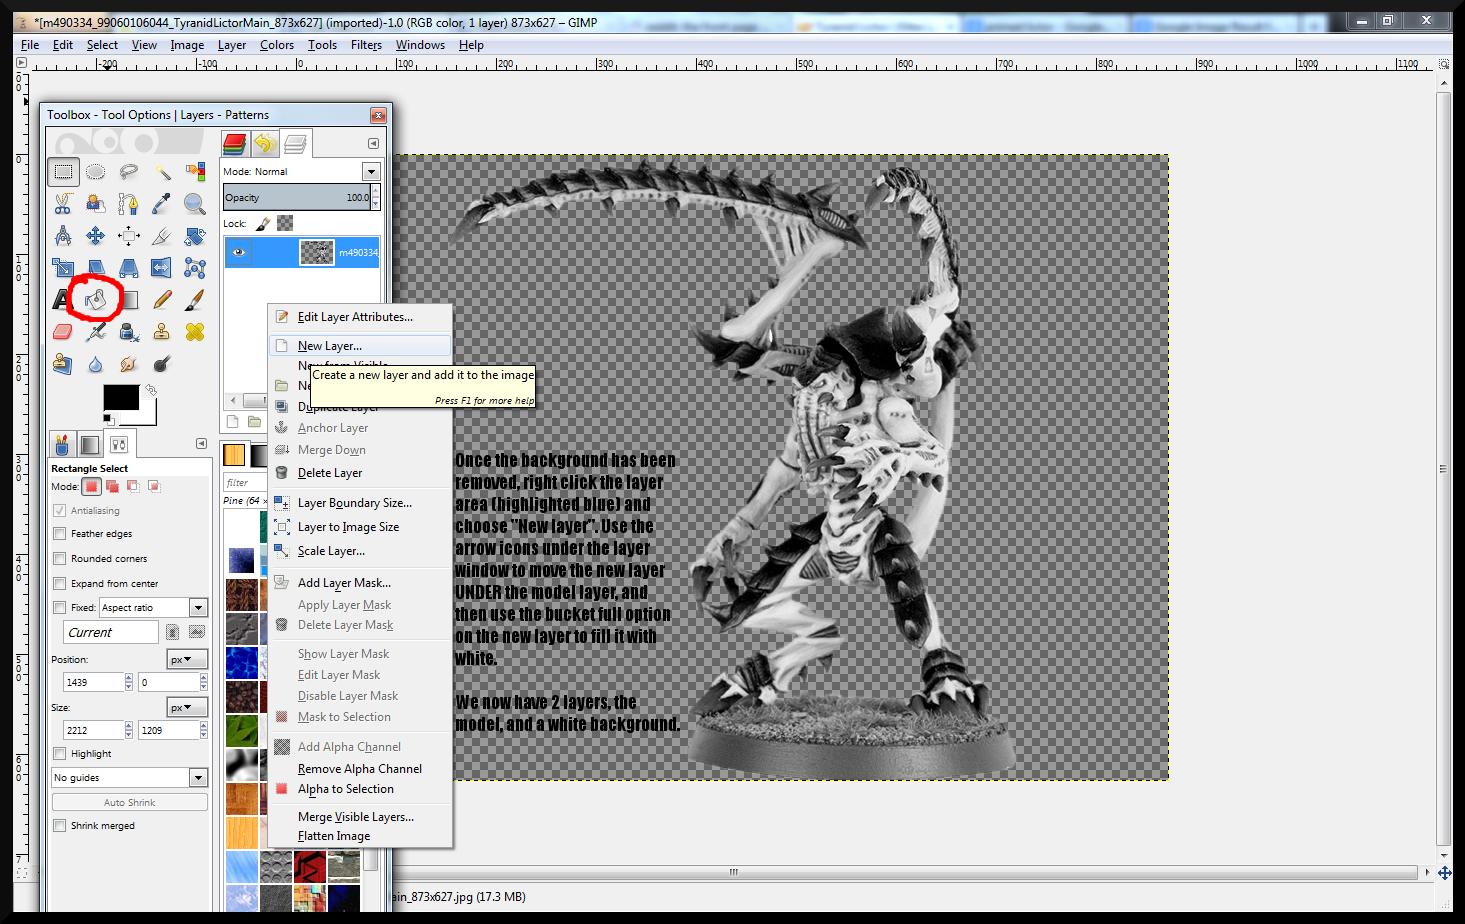Enable the Shrink merged checkbox

(60, 826)
